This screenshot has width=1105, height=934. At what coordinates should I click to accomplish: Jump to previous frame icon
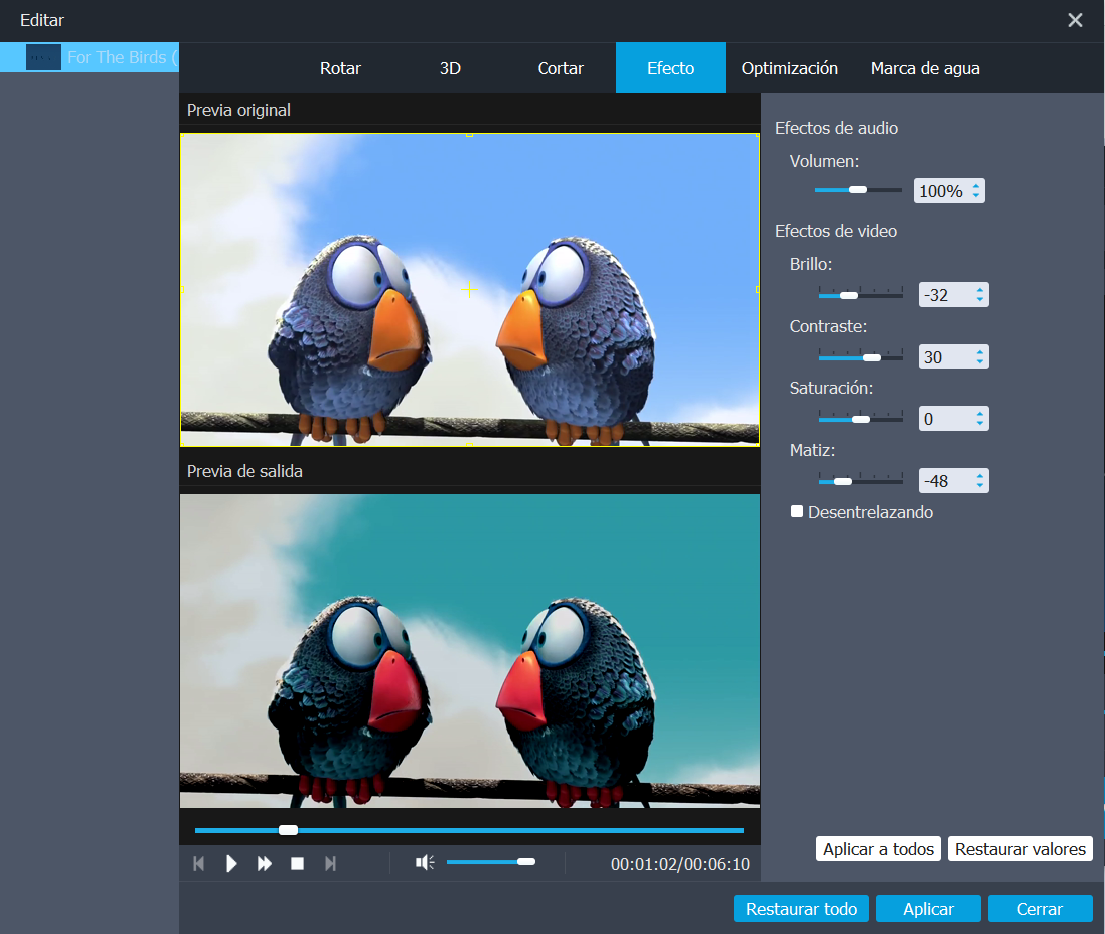199,864
